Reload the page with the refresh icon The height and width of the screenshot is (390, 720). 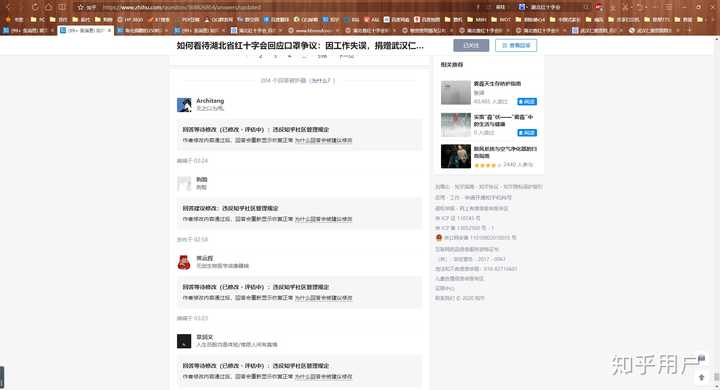point(35,7)
